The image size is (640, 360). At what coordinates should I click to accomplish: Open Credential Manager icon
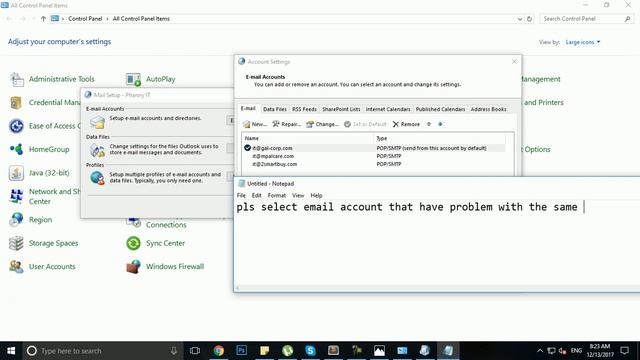(16, 102)
